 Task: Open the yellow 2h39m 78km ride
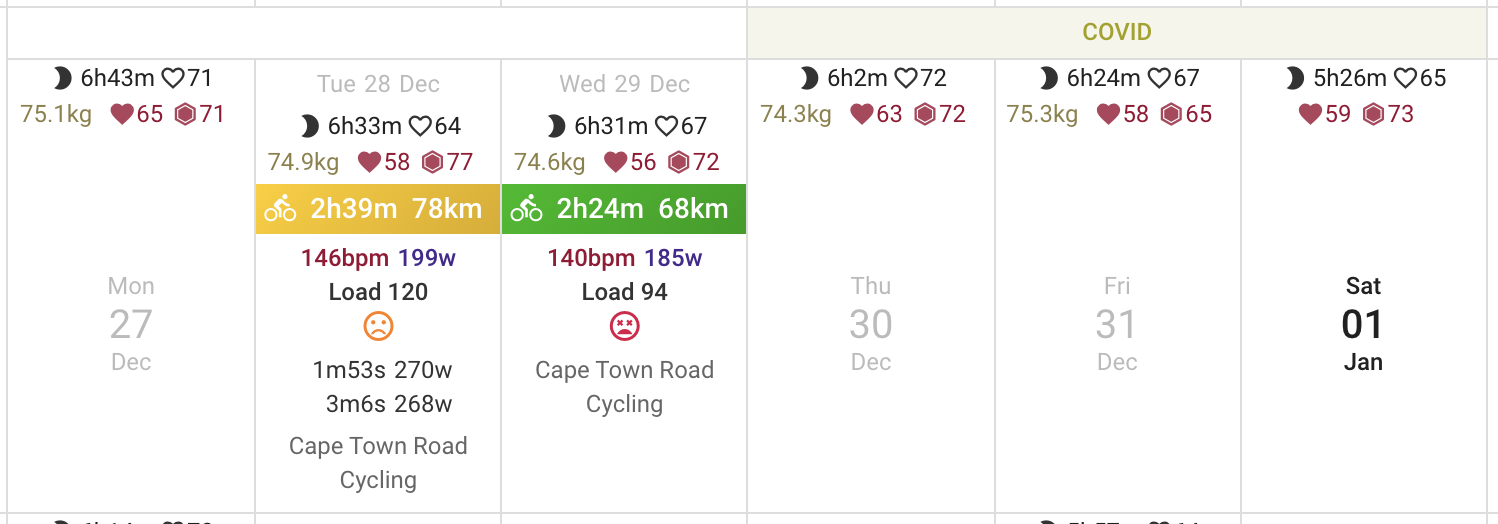396,209
